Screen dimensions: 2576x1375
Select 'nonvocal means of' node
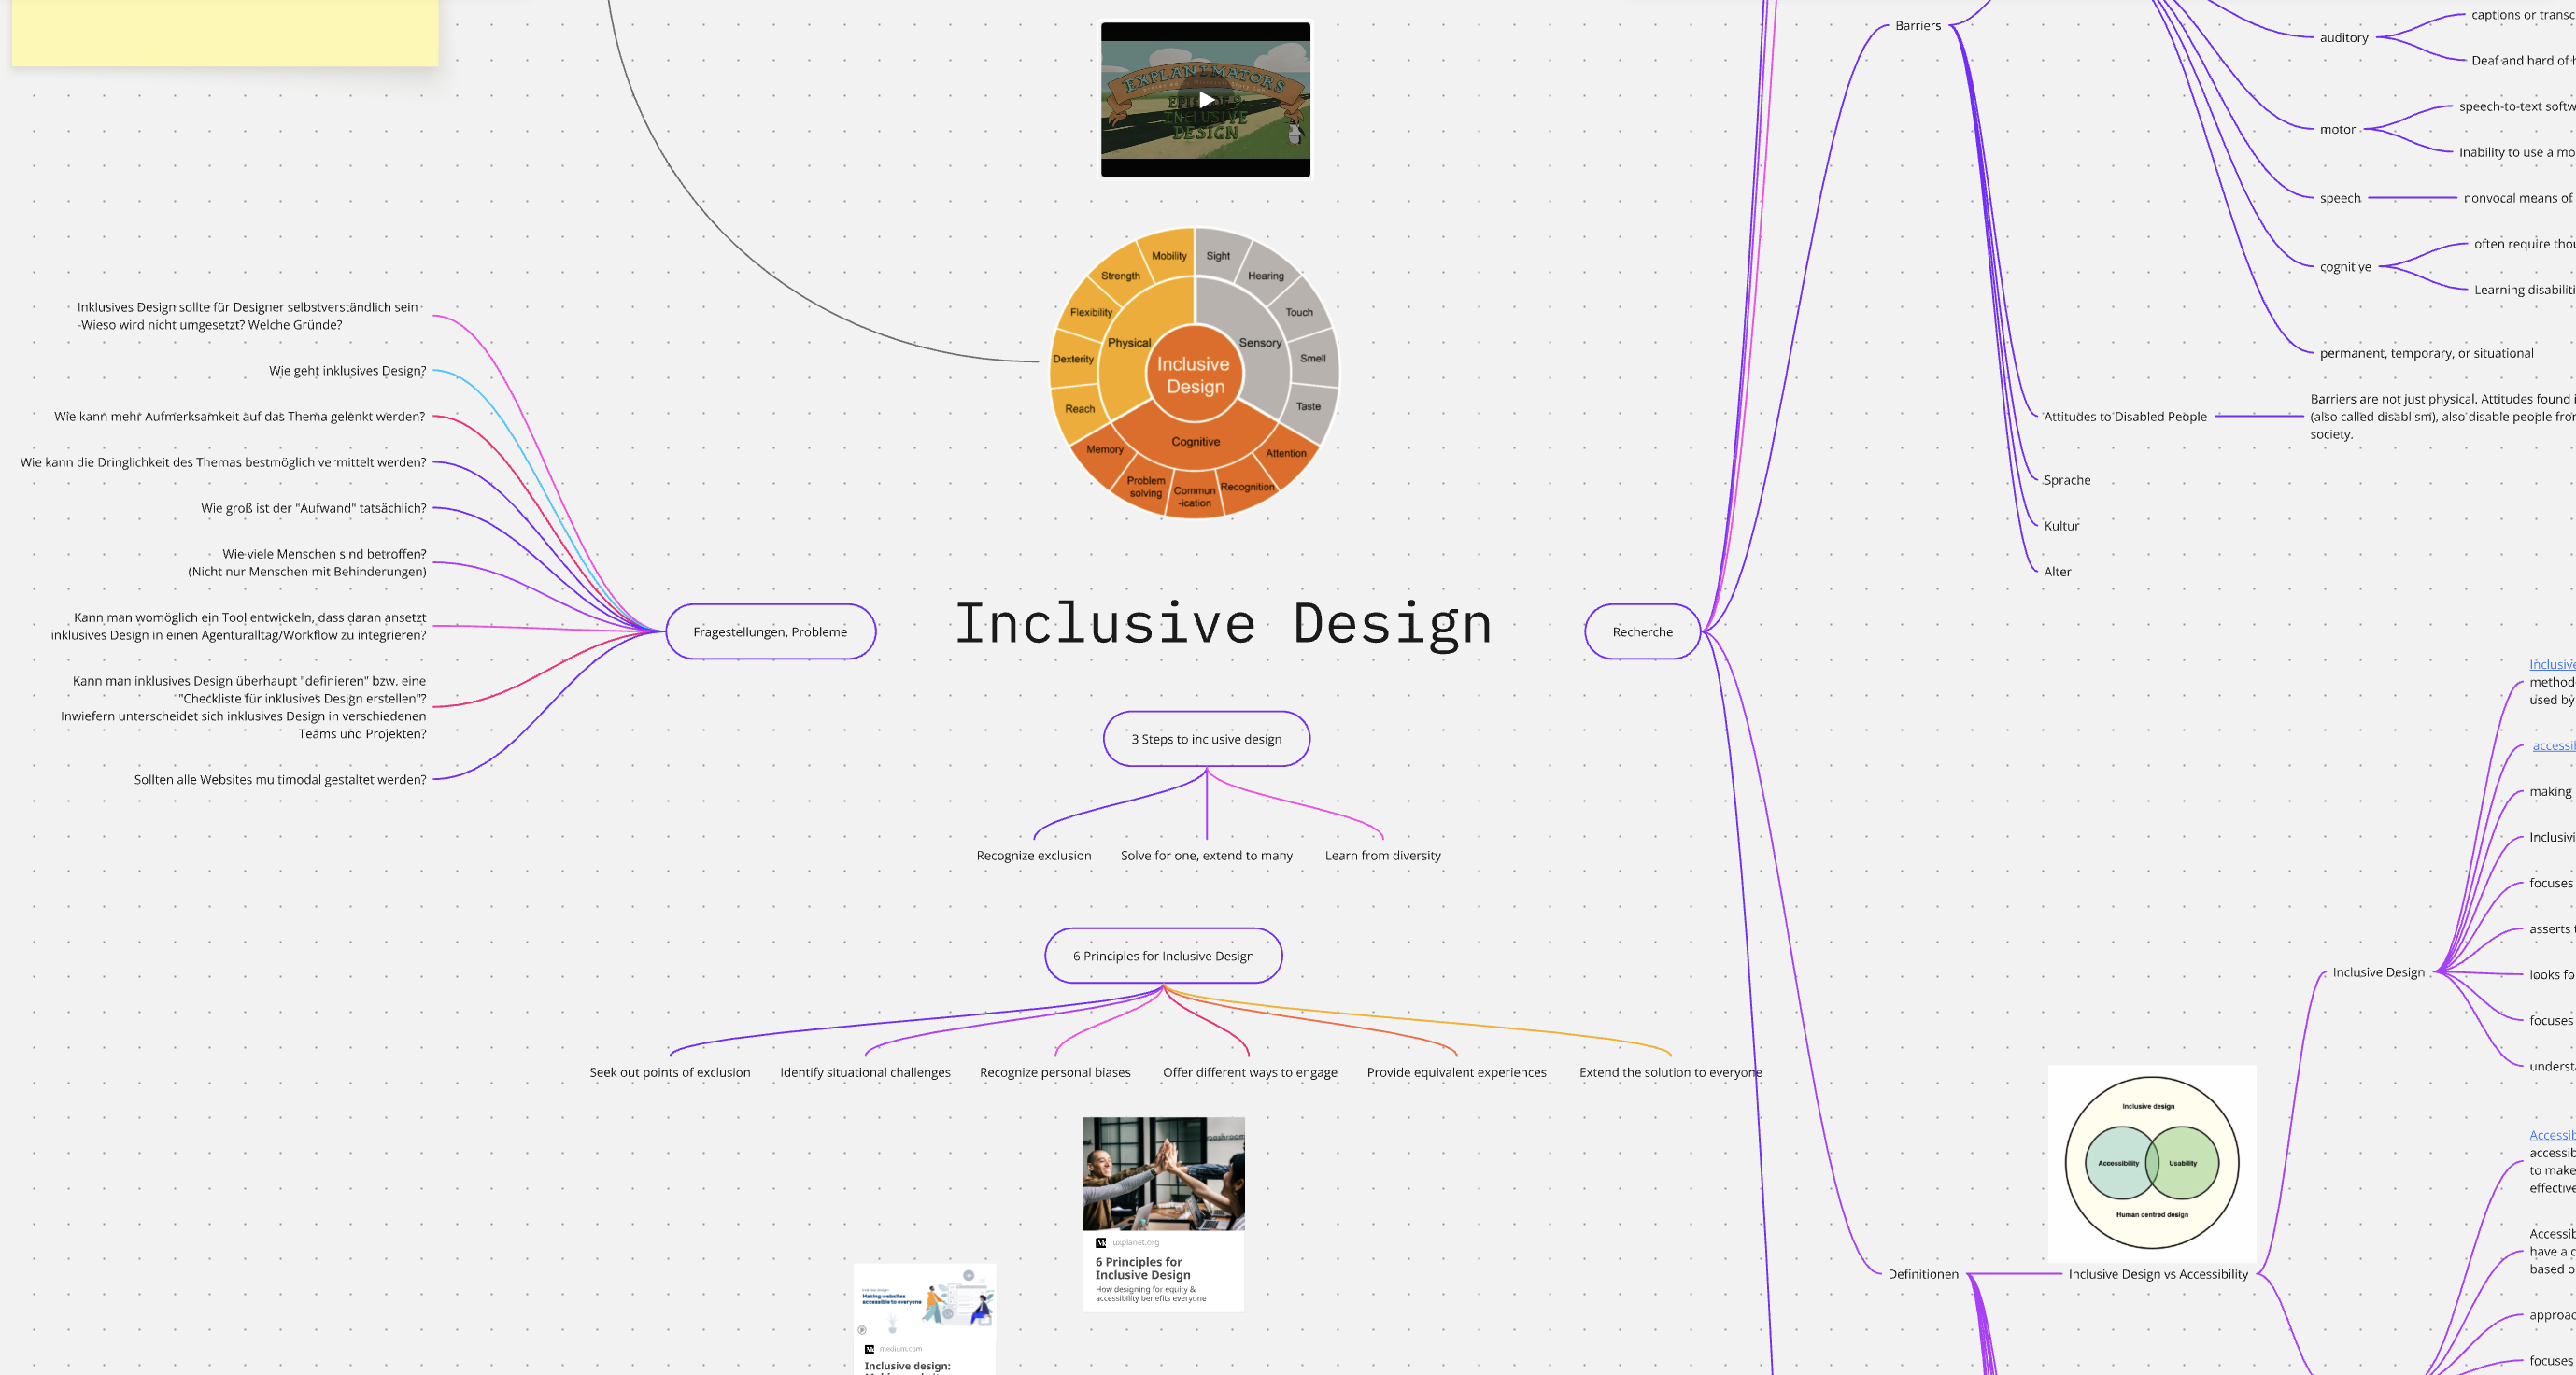pyautogui.click(x=2518, y=198)
